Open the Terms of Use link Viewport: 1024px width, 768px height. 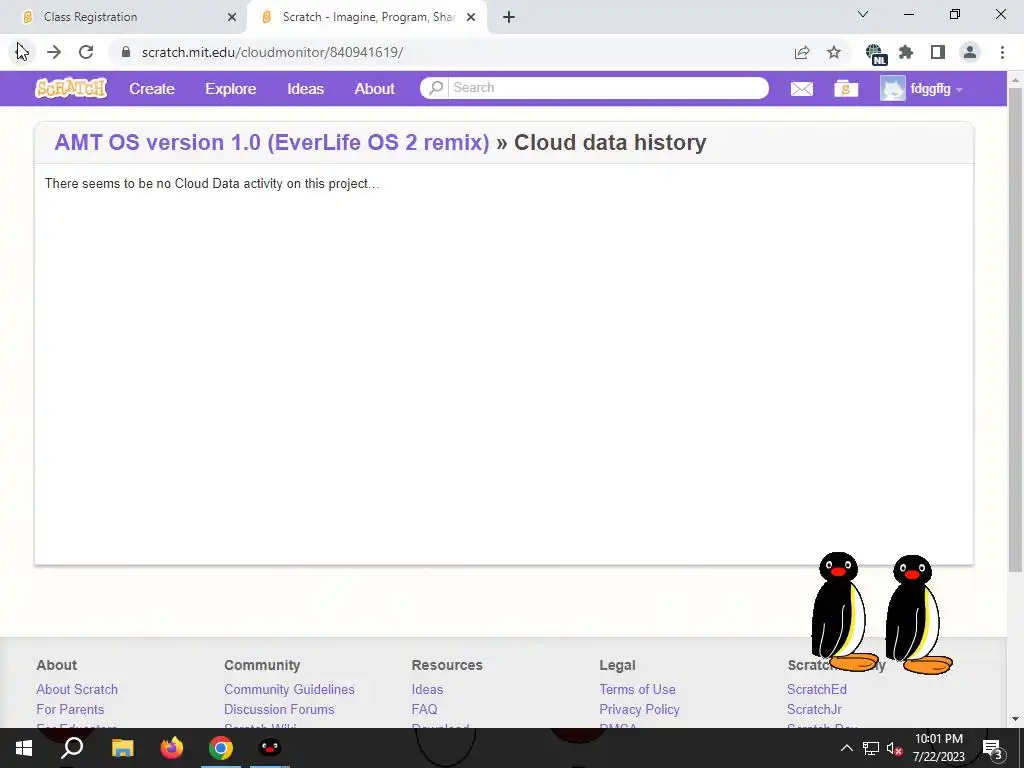click(x=637, y=690)
